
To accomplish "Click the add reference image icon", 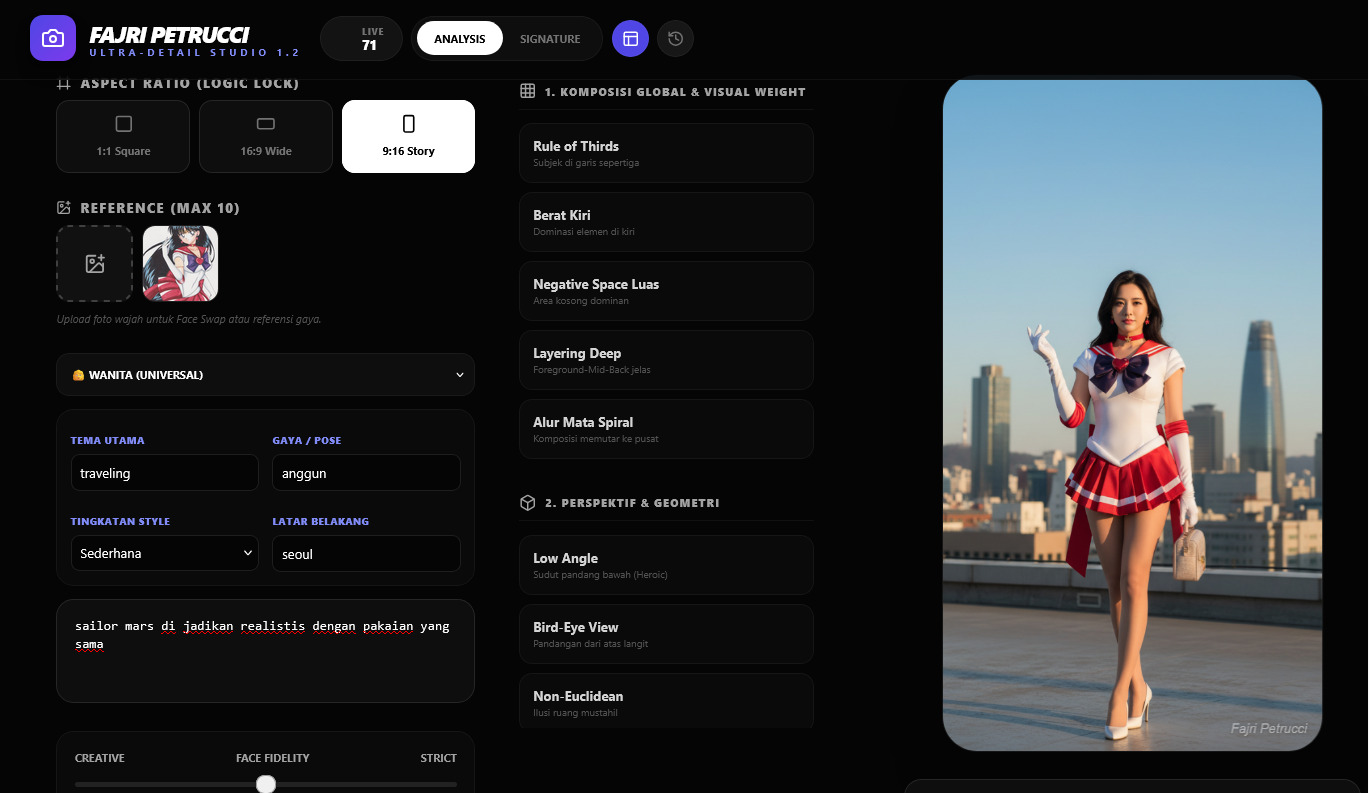I will (95, 264).
